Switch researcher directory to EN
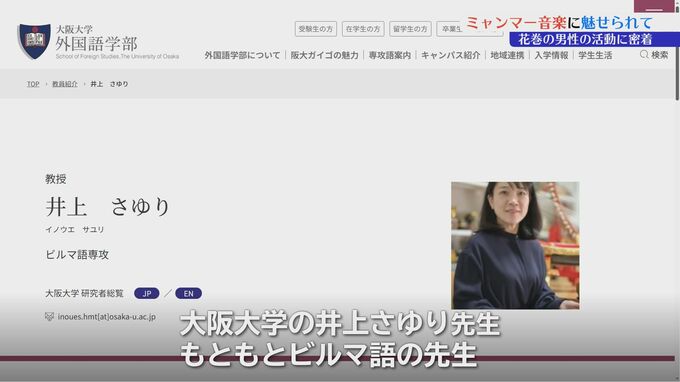Screen dimensions: 680x382 point(188,294)
